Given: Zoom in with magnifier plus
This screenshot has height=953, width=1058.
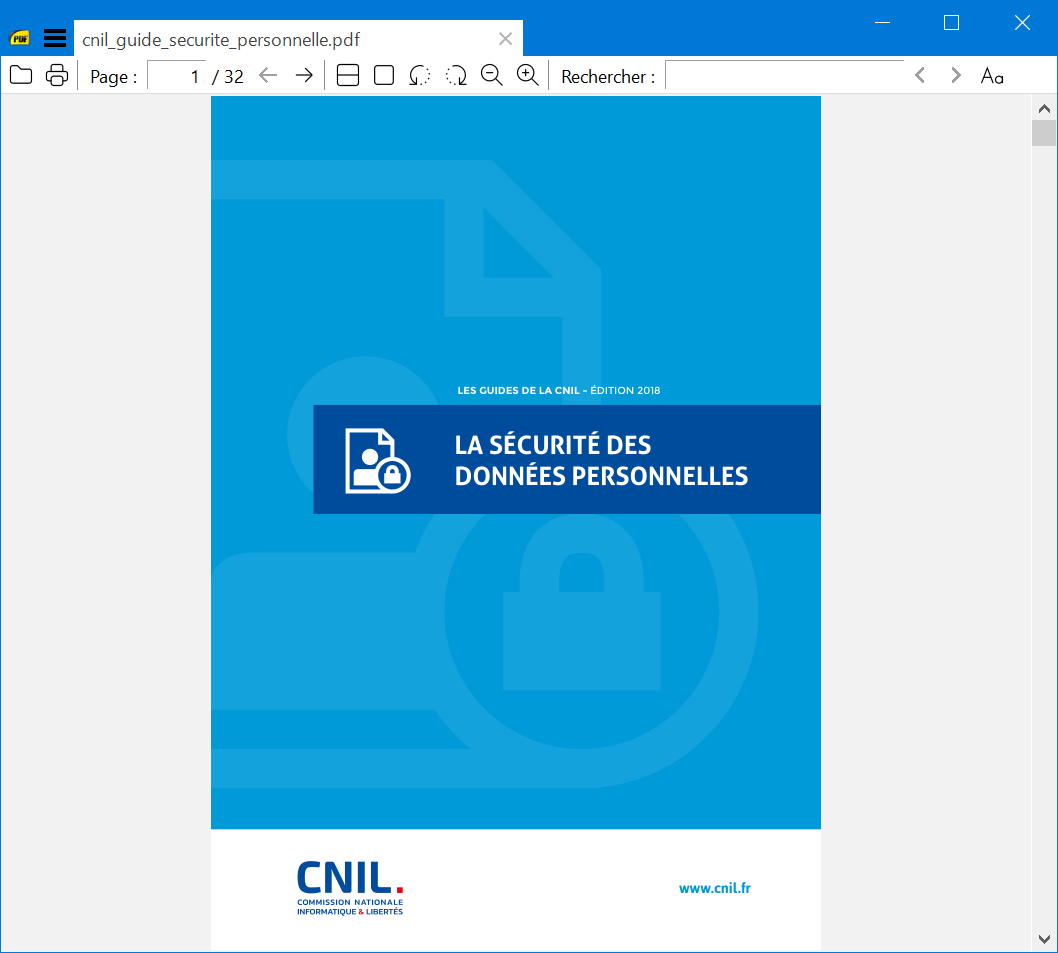Looking at the screenshot, I should (528, 75).
